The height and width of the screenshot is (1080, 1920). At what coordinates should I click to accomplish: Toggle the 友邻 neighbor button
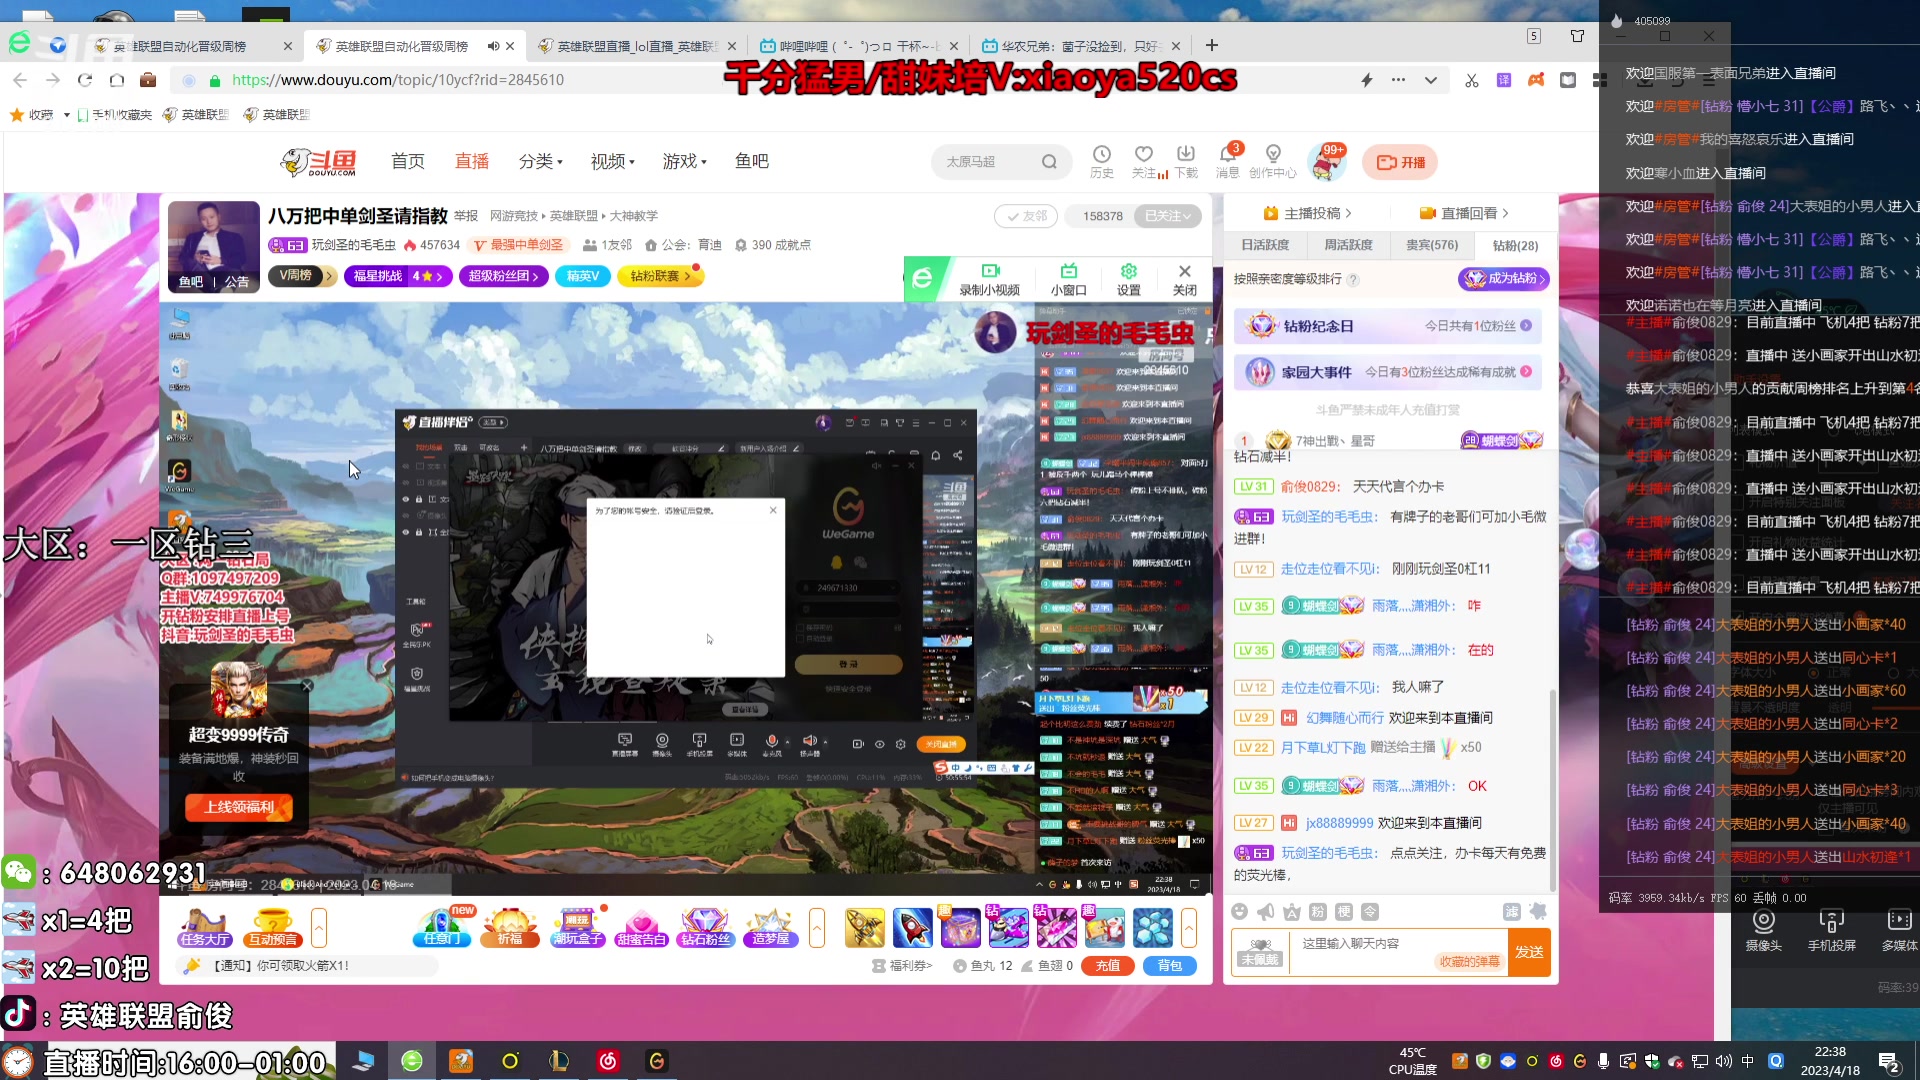(1026, 216)
